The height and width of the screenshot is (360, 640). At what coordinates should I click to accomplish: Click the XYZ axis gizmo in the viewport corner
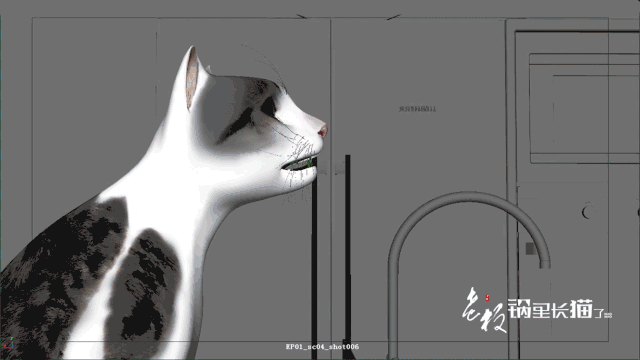click(x=7, y=343)
